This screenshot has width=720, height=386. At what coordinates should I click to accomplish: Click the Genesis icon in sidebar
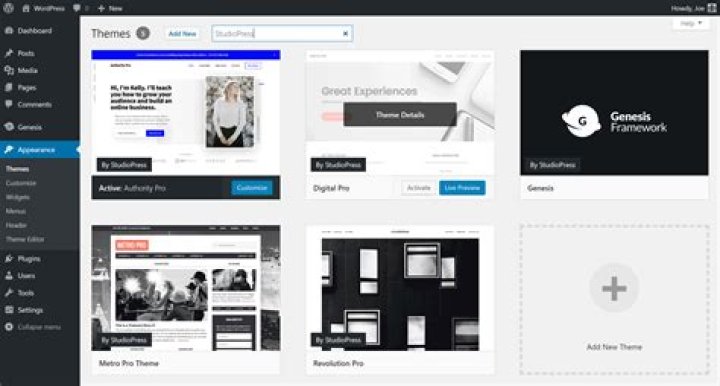pyautogui.click(x=9, y=127)
